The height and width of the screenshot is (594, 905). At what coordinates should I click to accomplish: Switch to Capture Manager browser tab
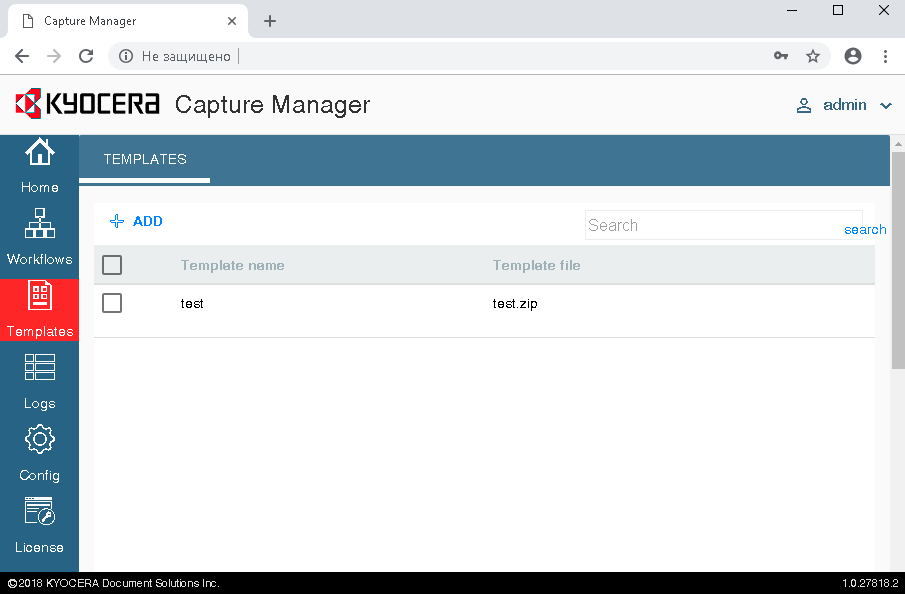click(128, 21)
